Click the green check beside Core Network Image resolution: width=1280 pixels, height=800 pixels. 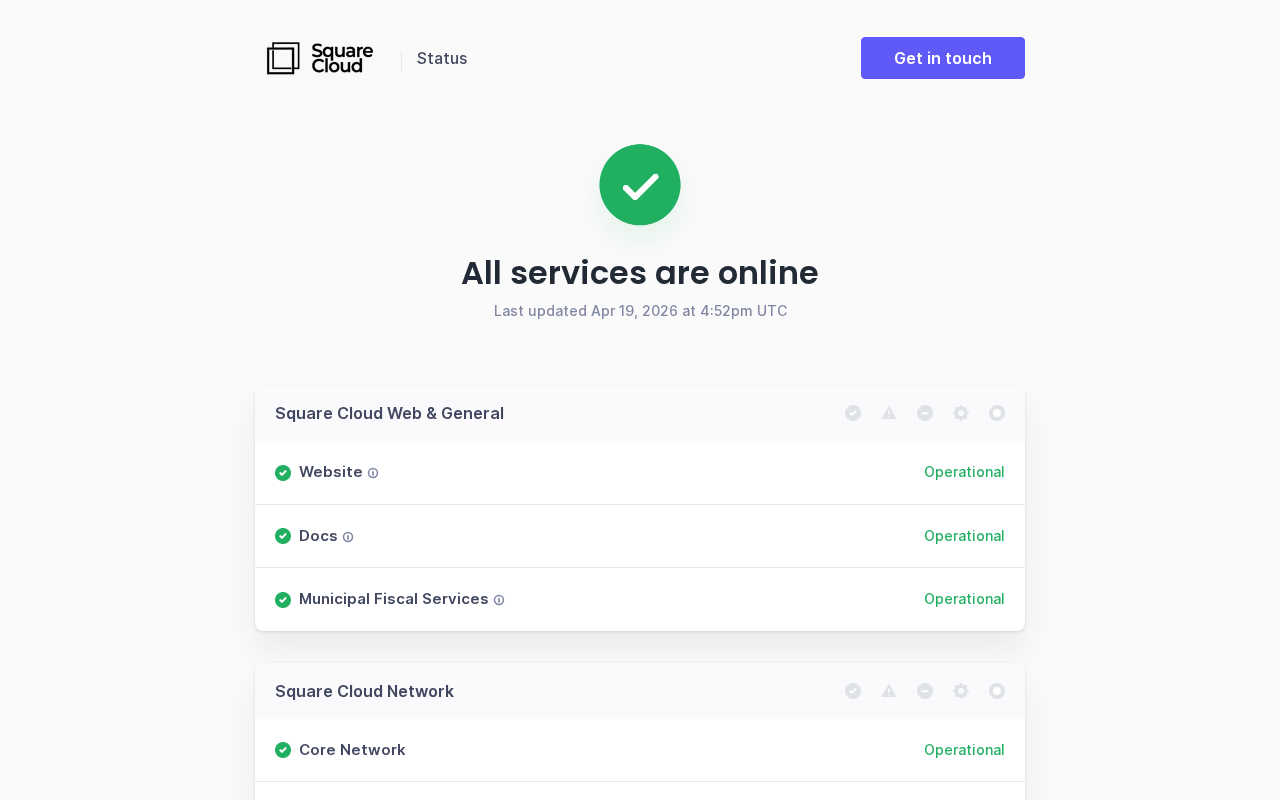tap(283, 750)
